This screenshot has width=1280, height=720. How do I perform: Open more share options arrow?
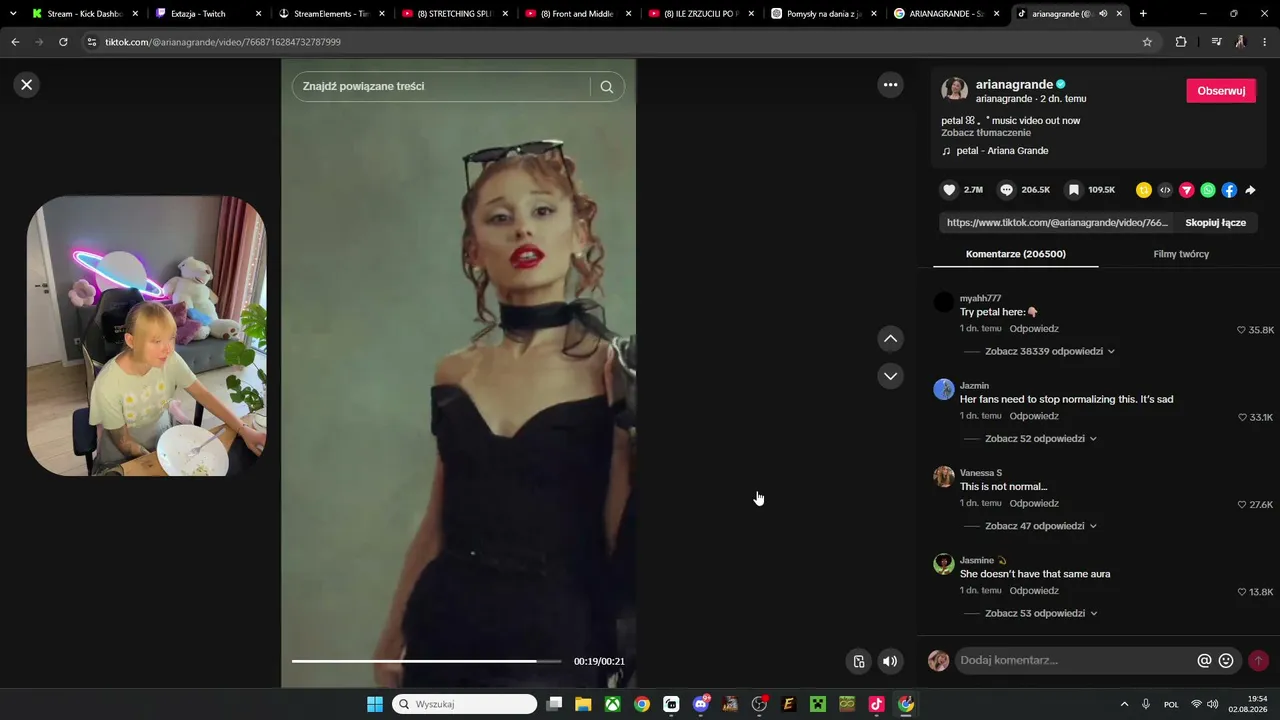coord(1250,190)
